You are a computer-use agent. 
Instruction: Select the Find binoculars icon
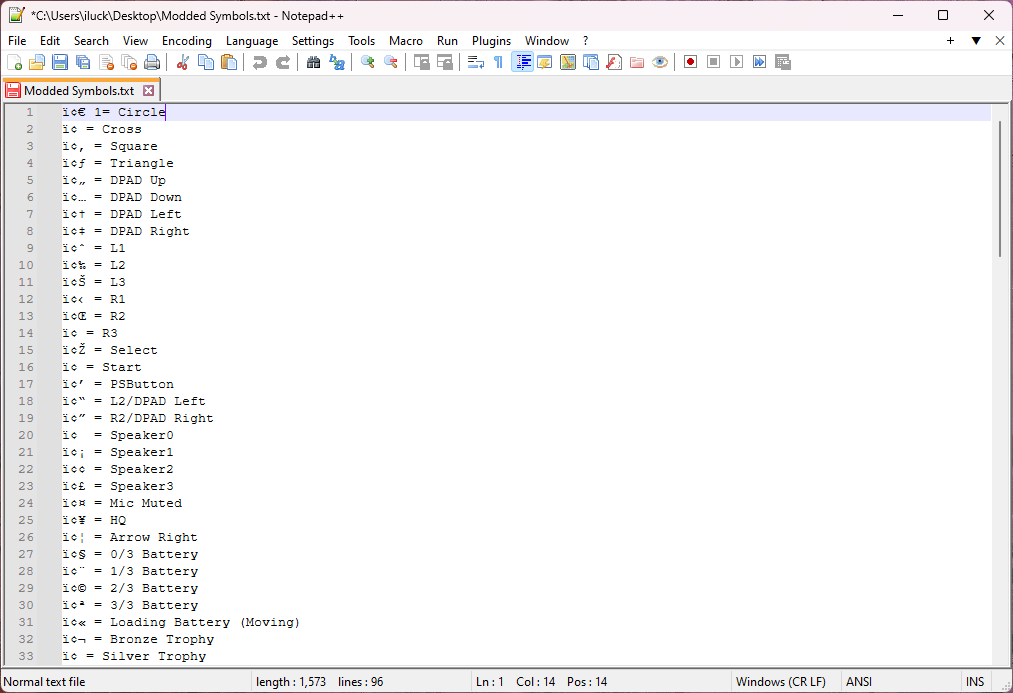click(x=312, y=61)
